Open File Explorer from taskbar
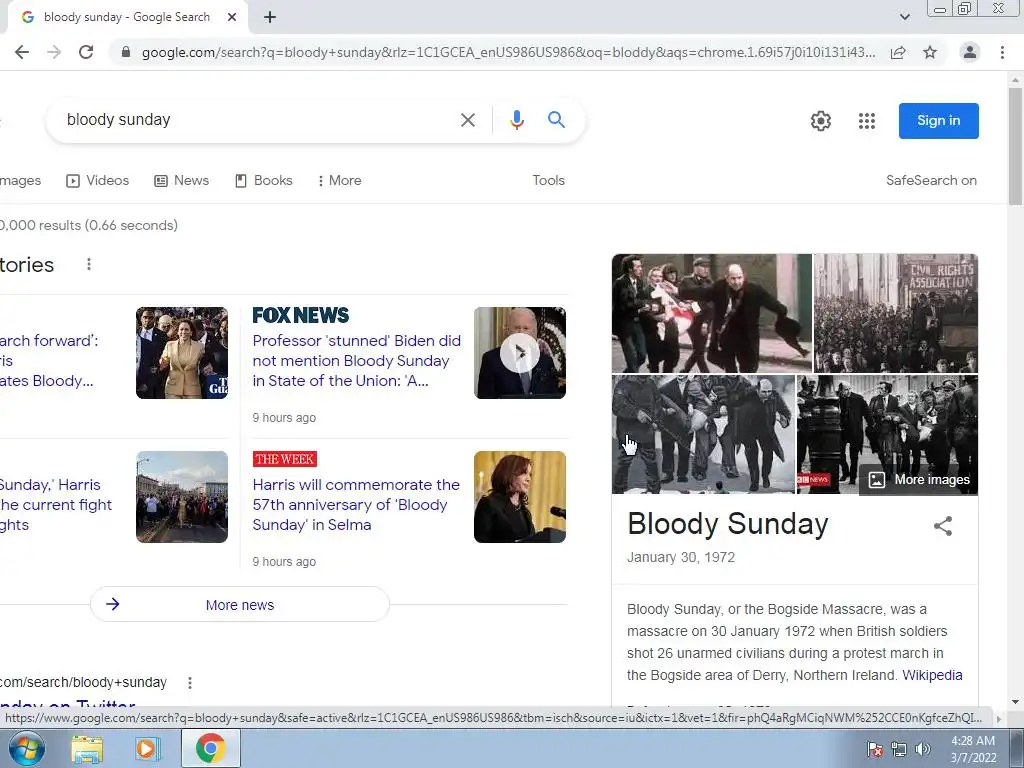Screen dimensions: 1024x768 [87, 749]
